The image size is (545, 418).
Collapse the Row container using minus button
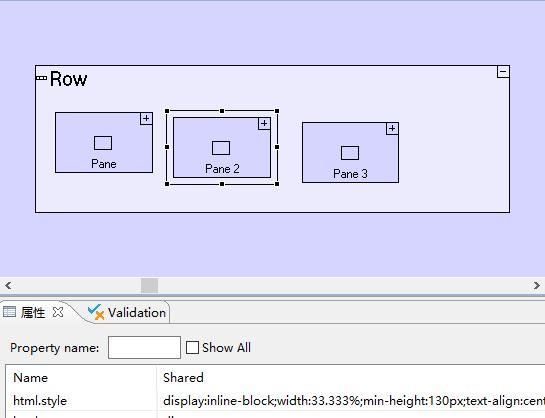point(503,72)
